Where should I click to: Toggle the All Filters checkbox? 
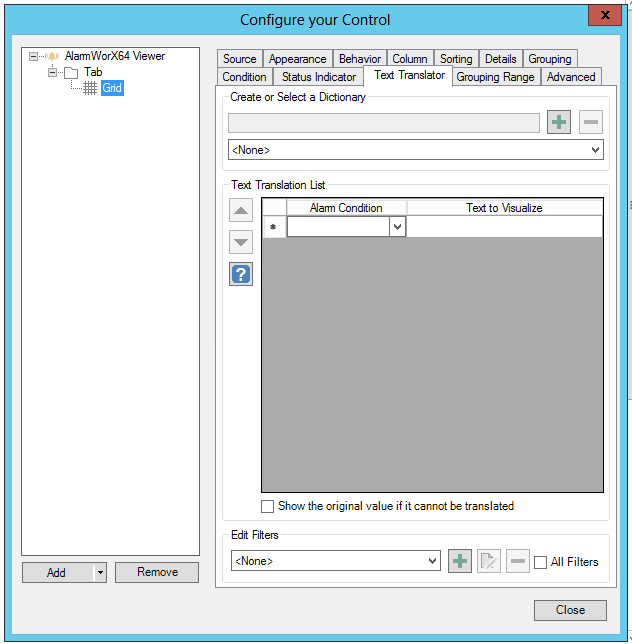pyautogui.click(x=541, y=562)
